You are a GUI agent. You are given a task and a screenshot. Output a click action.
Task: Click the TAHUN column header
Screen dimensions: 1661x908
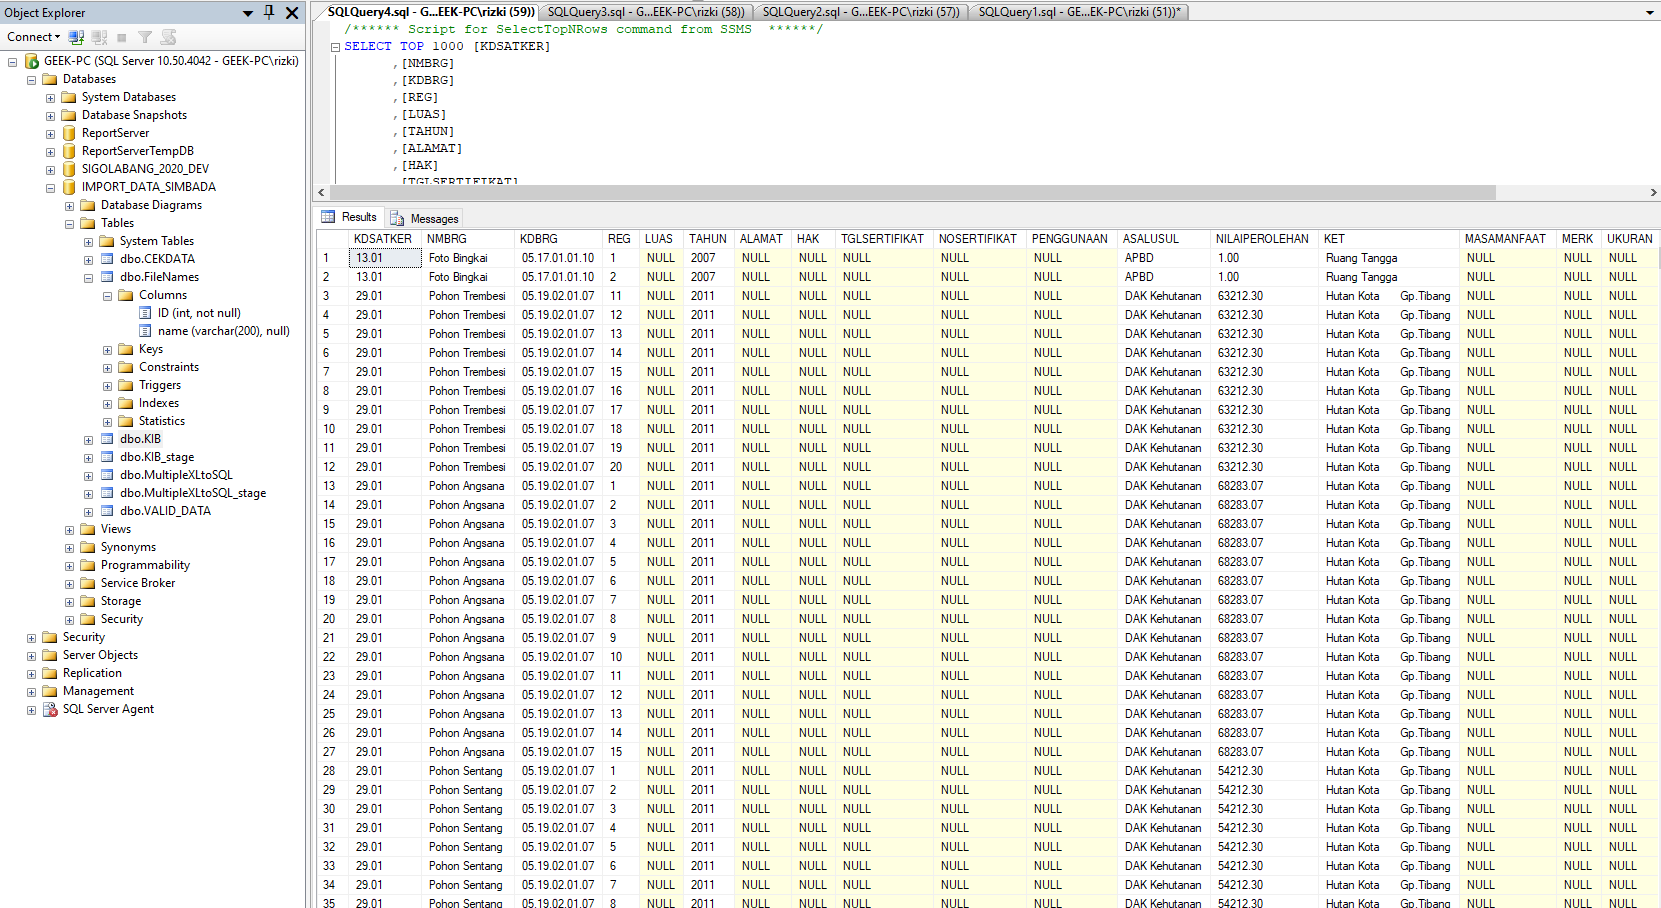pos(709,239)
